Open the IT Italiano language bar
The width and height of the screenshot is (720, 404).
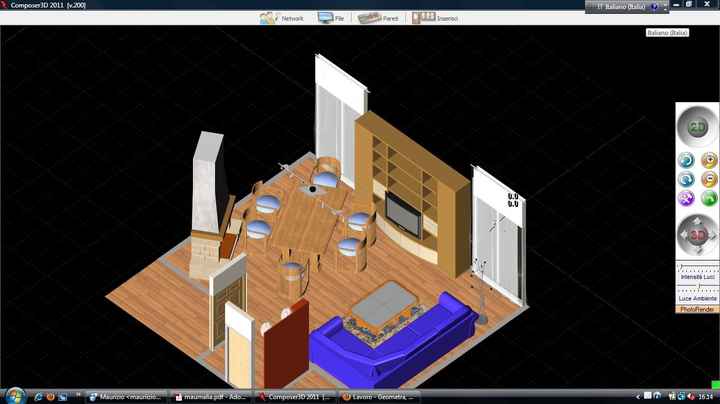(x=627, y=6)
